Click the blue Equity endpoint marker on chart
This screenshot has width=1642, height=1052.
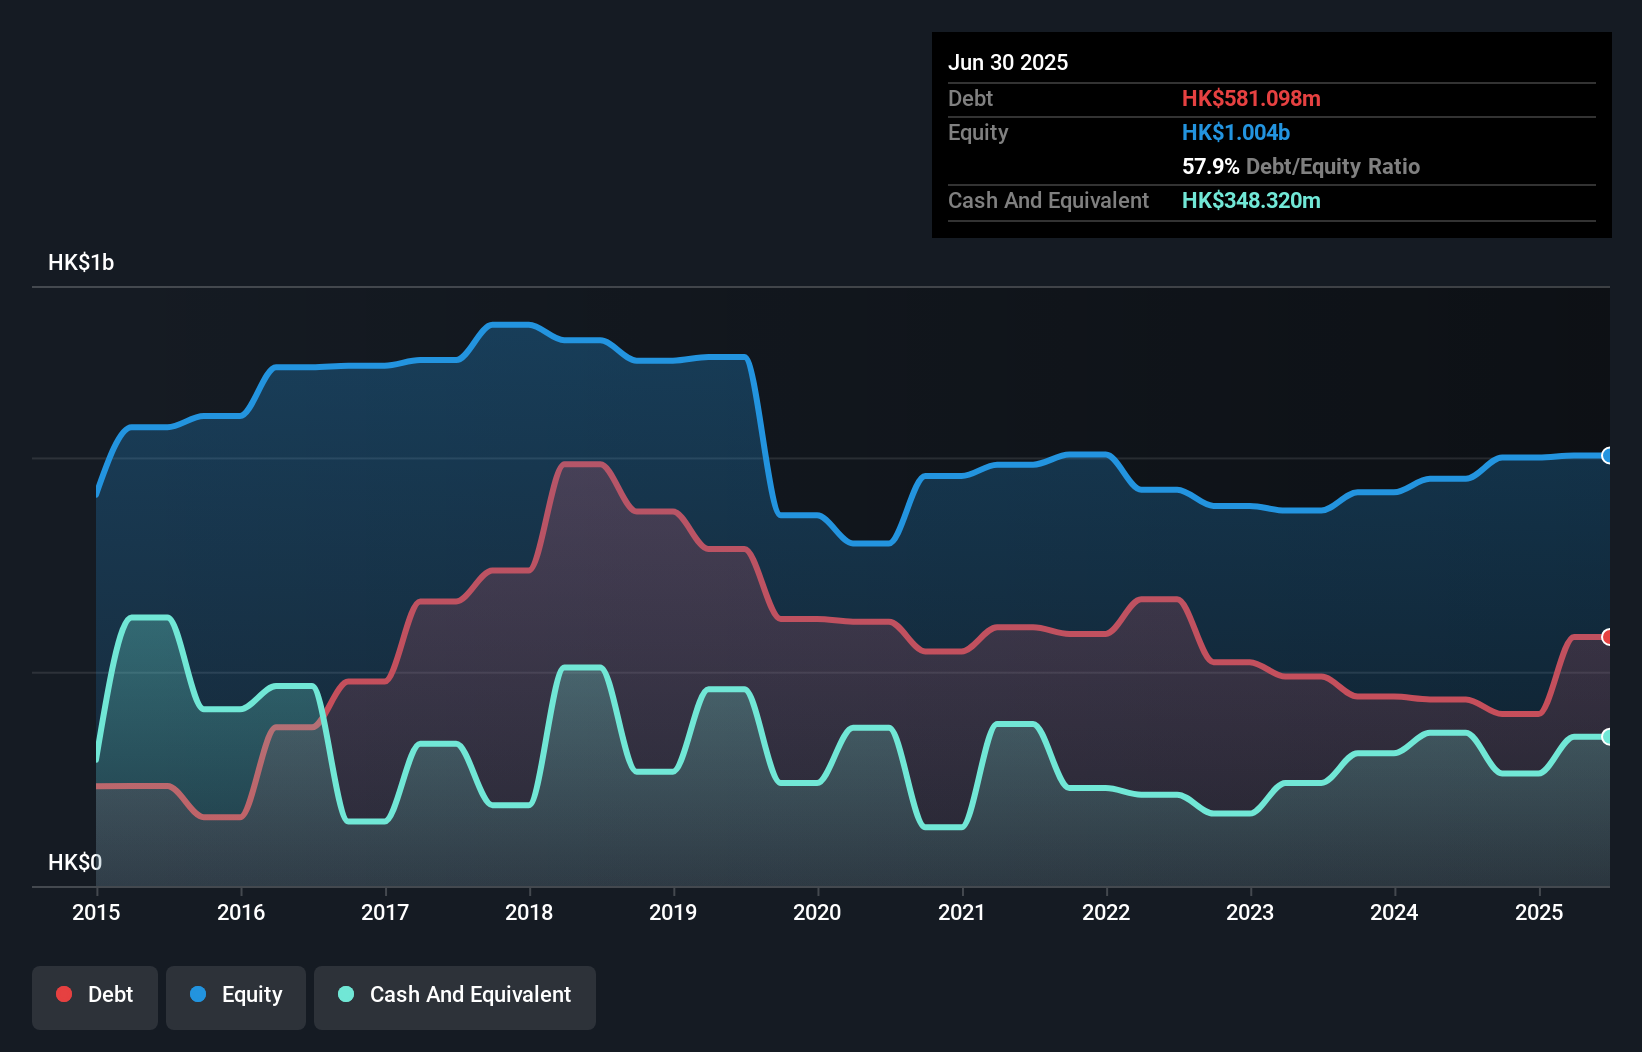point(1608,456)
